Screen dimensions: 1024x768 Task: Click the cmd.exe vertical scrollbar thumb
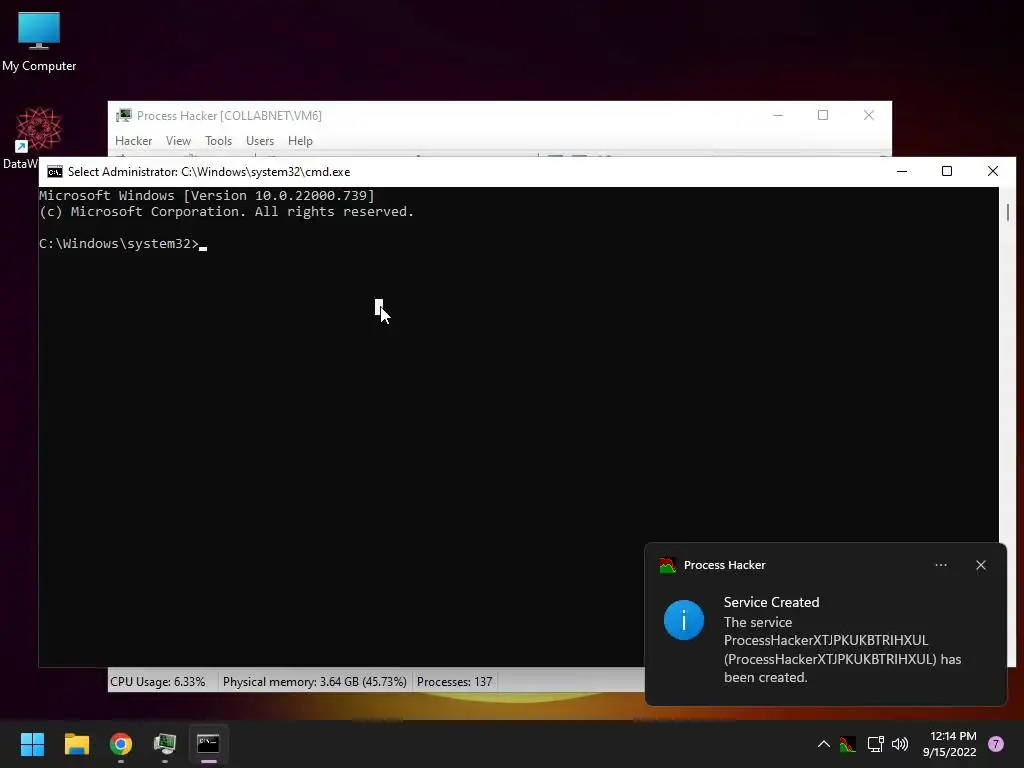coord(1008,212)
